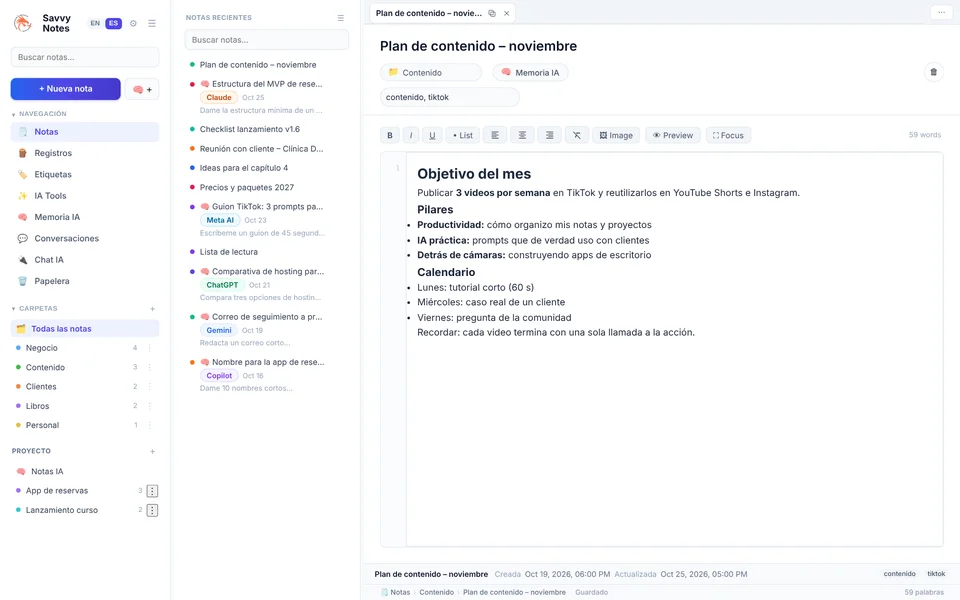
Task: Toggle sidebar hamburger menu icon
Action: pyautogui.click(x=152, y=23)
